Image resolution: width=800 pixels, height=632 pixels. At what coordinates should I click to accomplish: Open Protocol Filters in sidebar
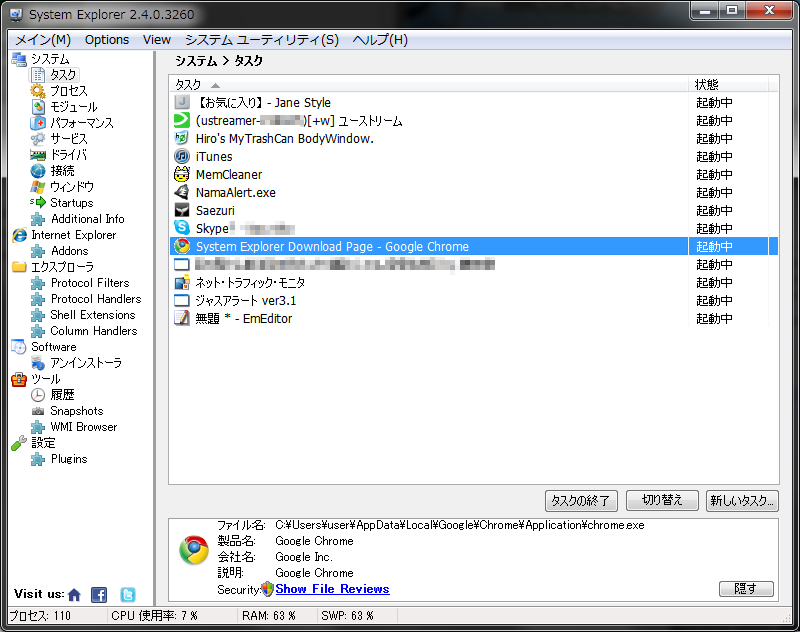(90, 283)
